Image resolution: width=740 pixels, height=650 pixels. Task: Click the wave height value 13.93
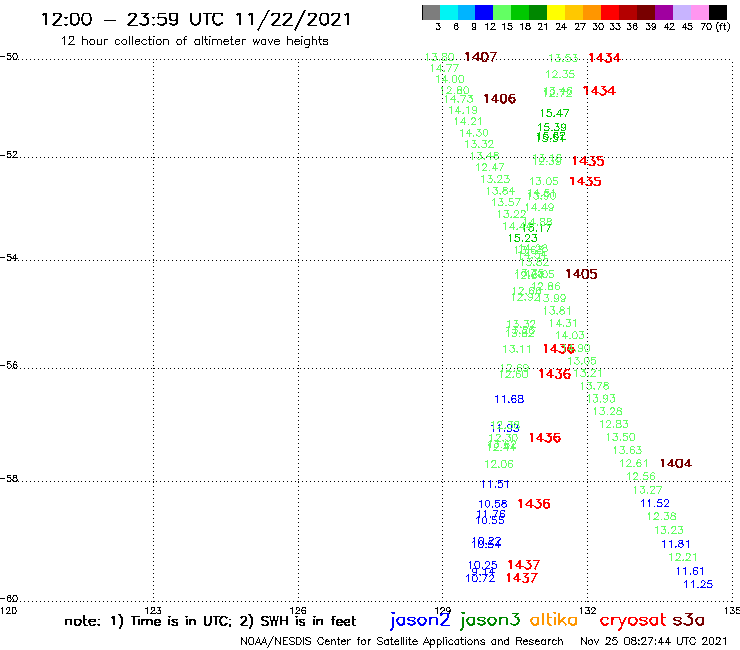[601, 399]
